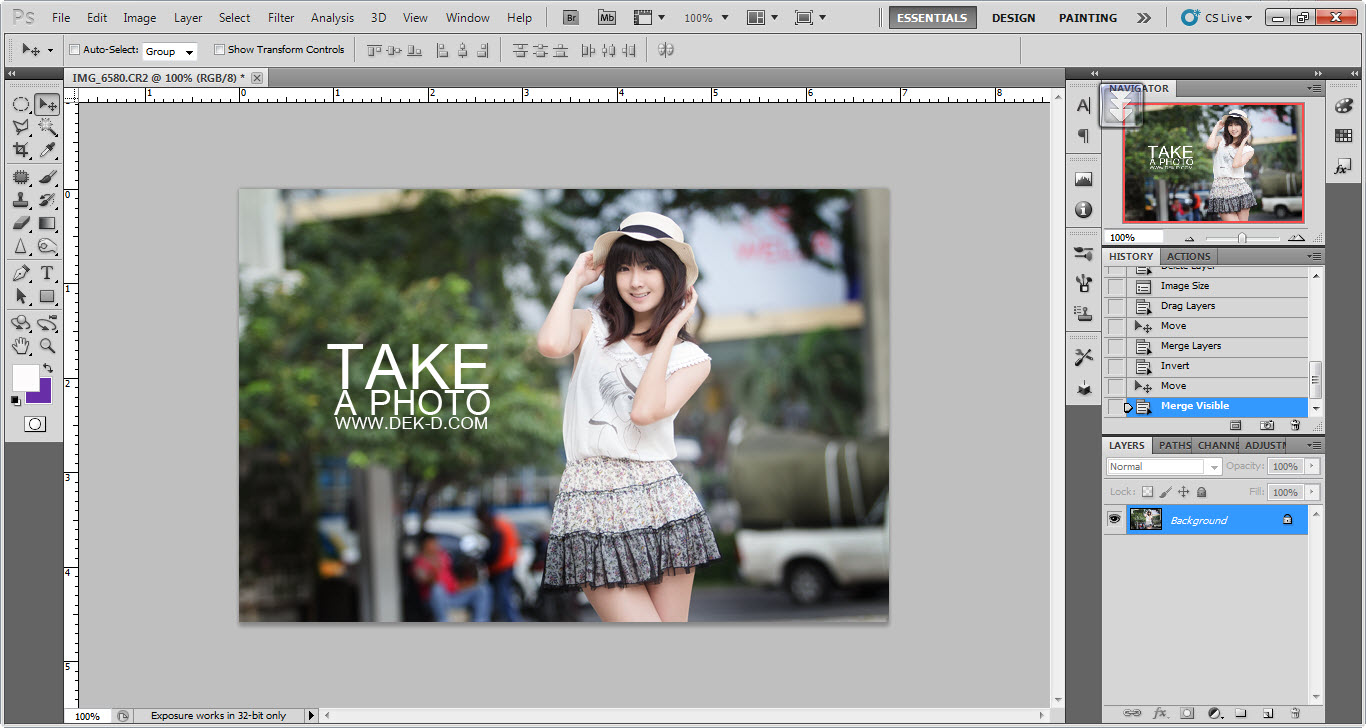Screen dimensions: 1366x728
Task: Open the 100% zoom level dropdown
Action: pyautogui.click(x=705, y=18)
